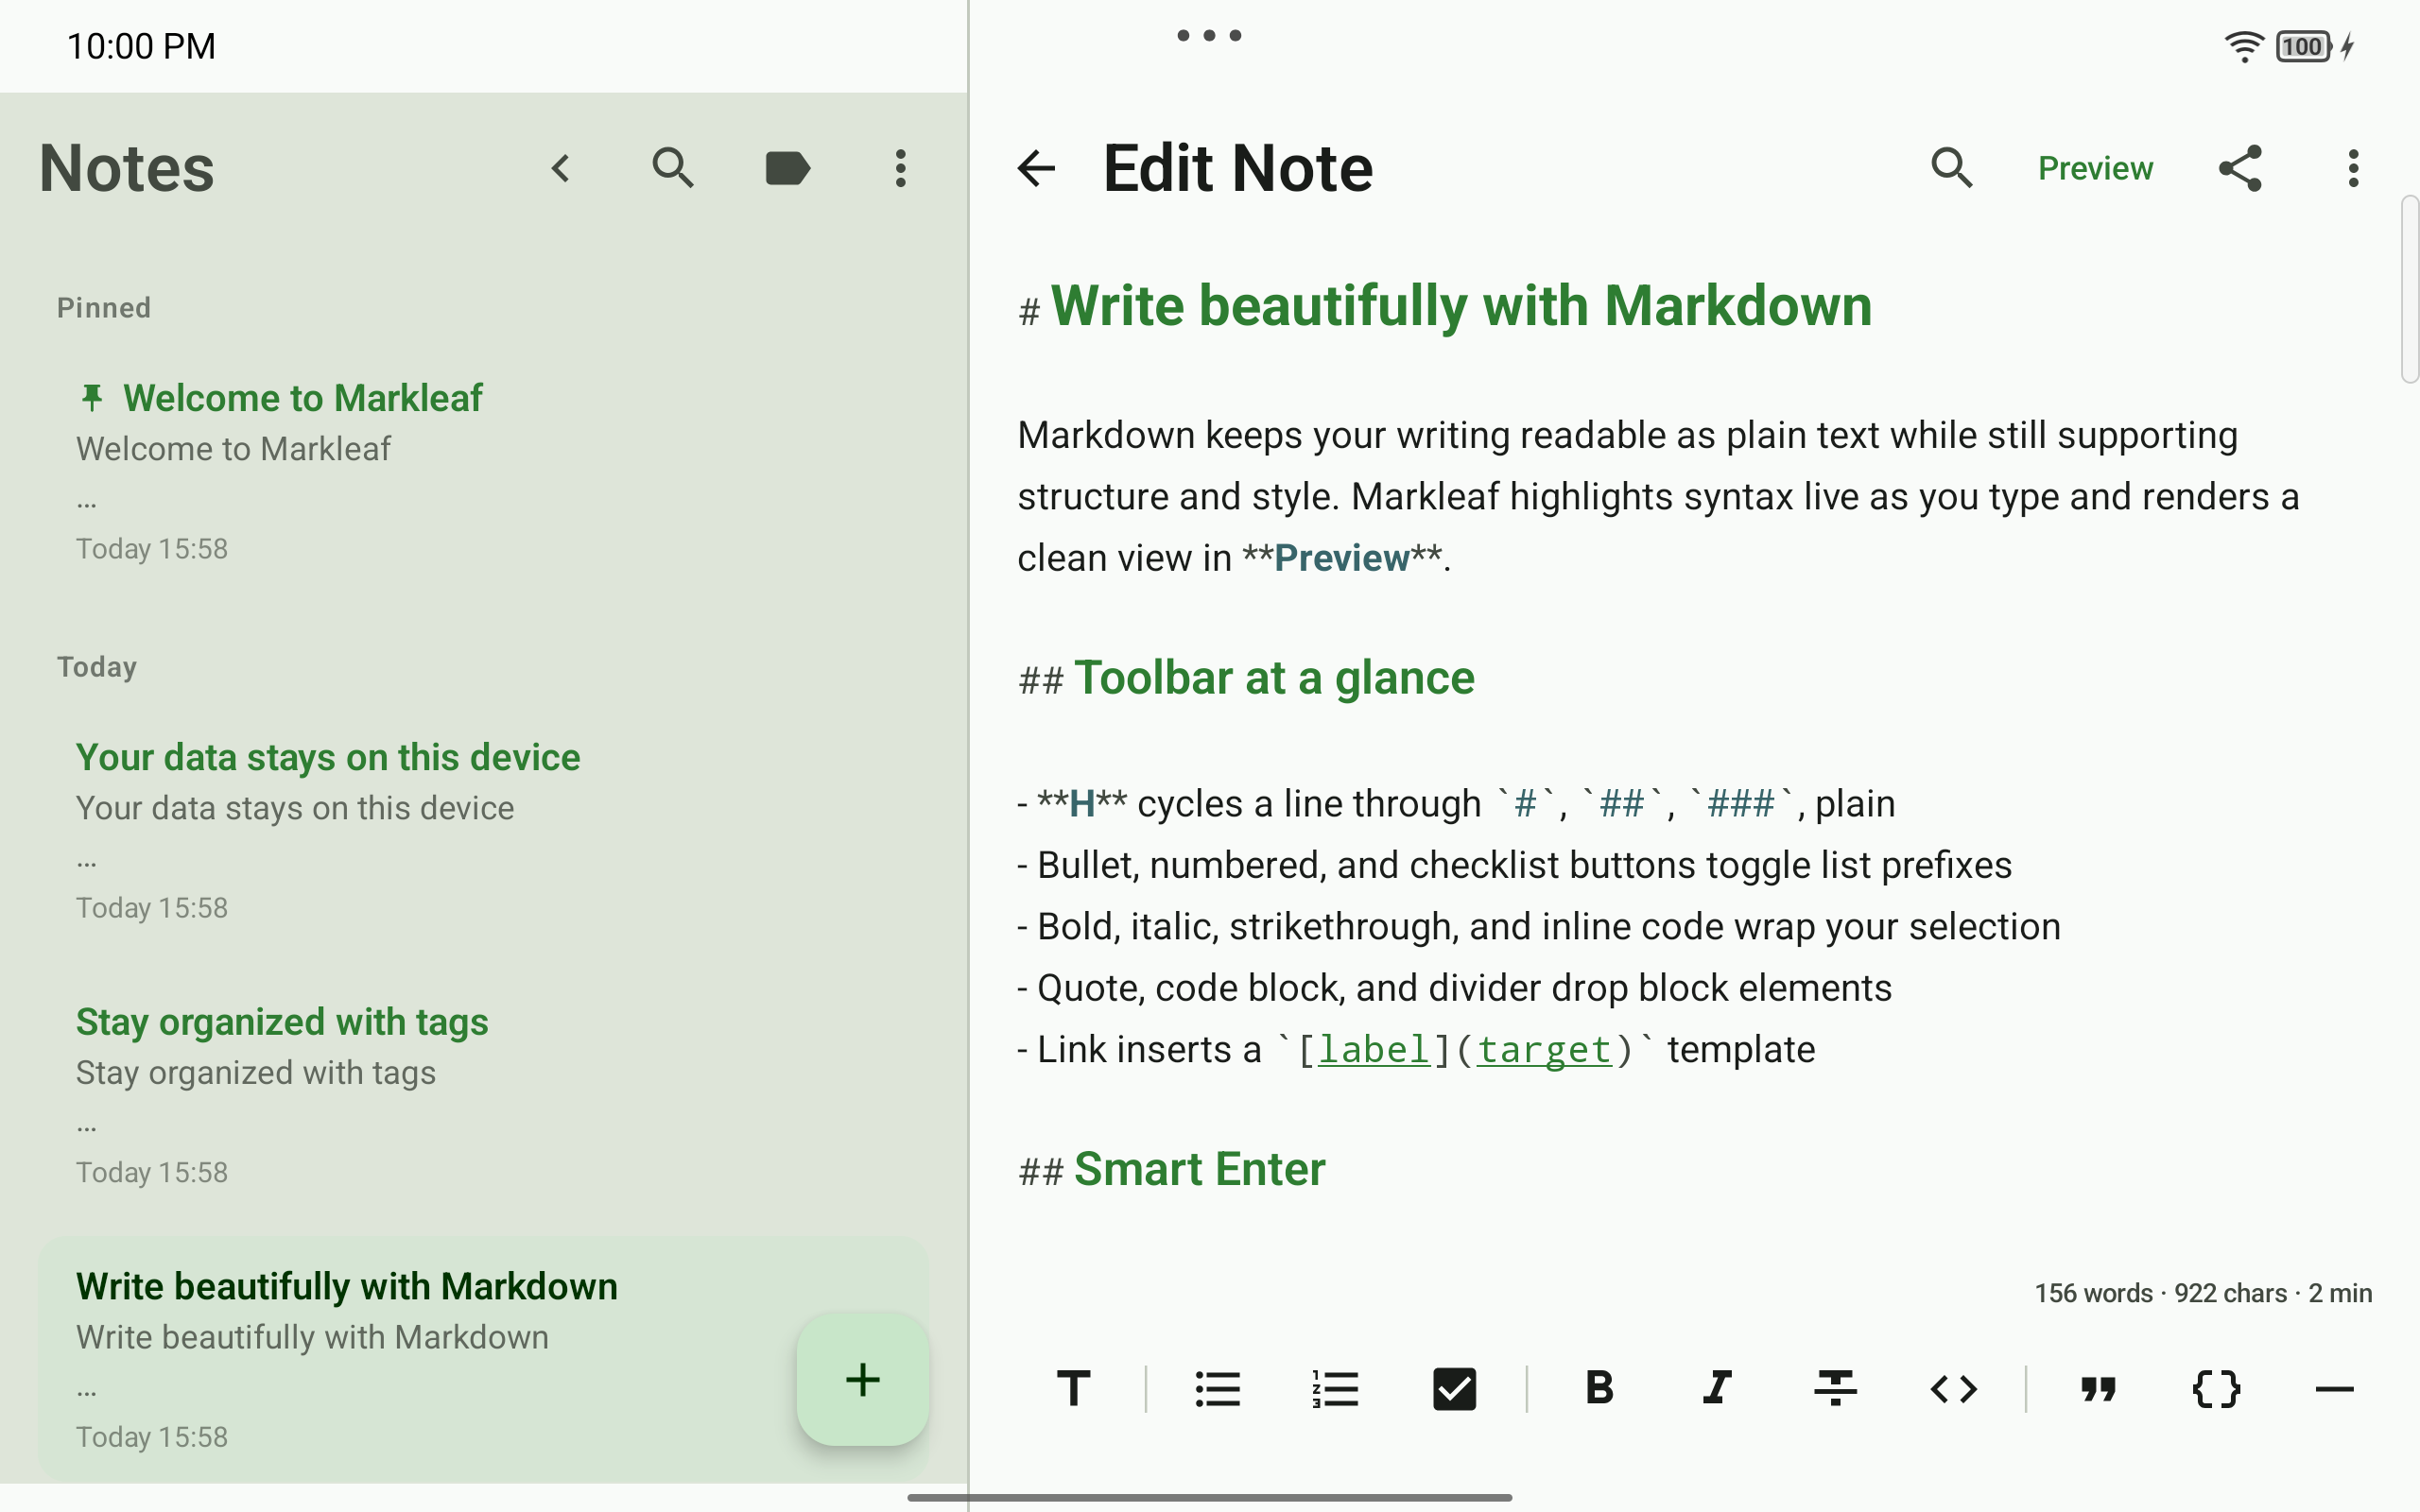Viewport: 2420px width, 1512px height.
Task: Click the 'Quote, code block, and divider' line
Action: tap(1454, 988)
